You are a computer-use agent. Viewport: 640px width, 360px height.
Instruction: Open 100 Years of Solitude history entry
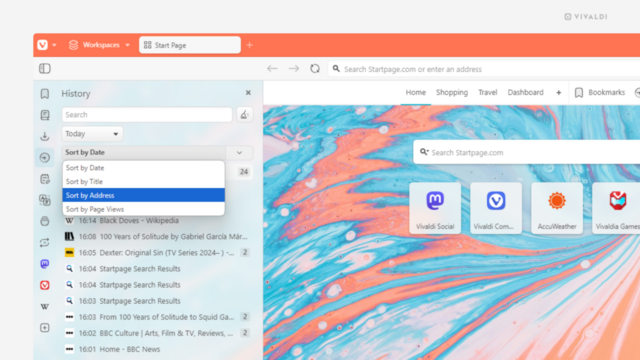157,236
